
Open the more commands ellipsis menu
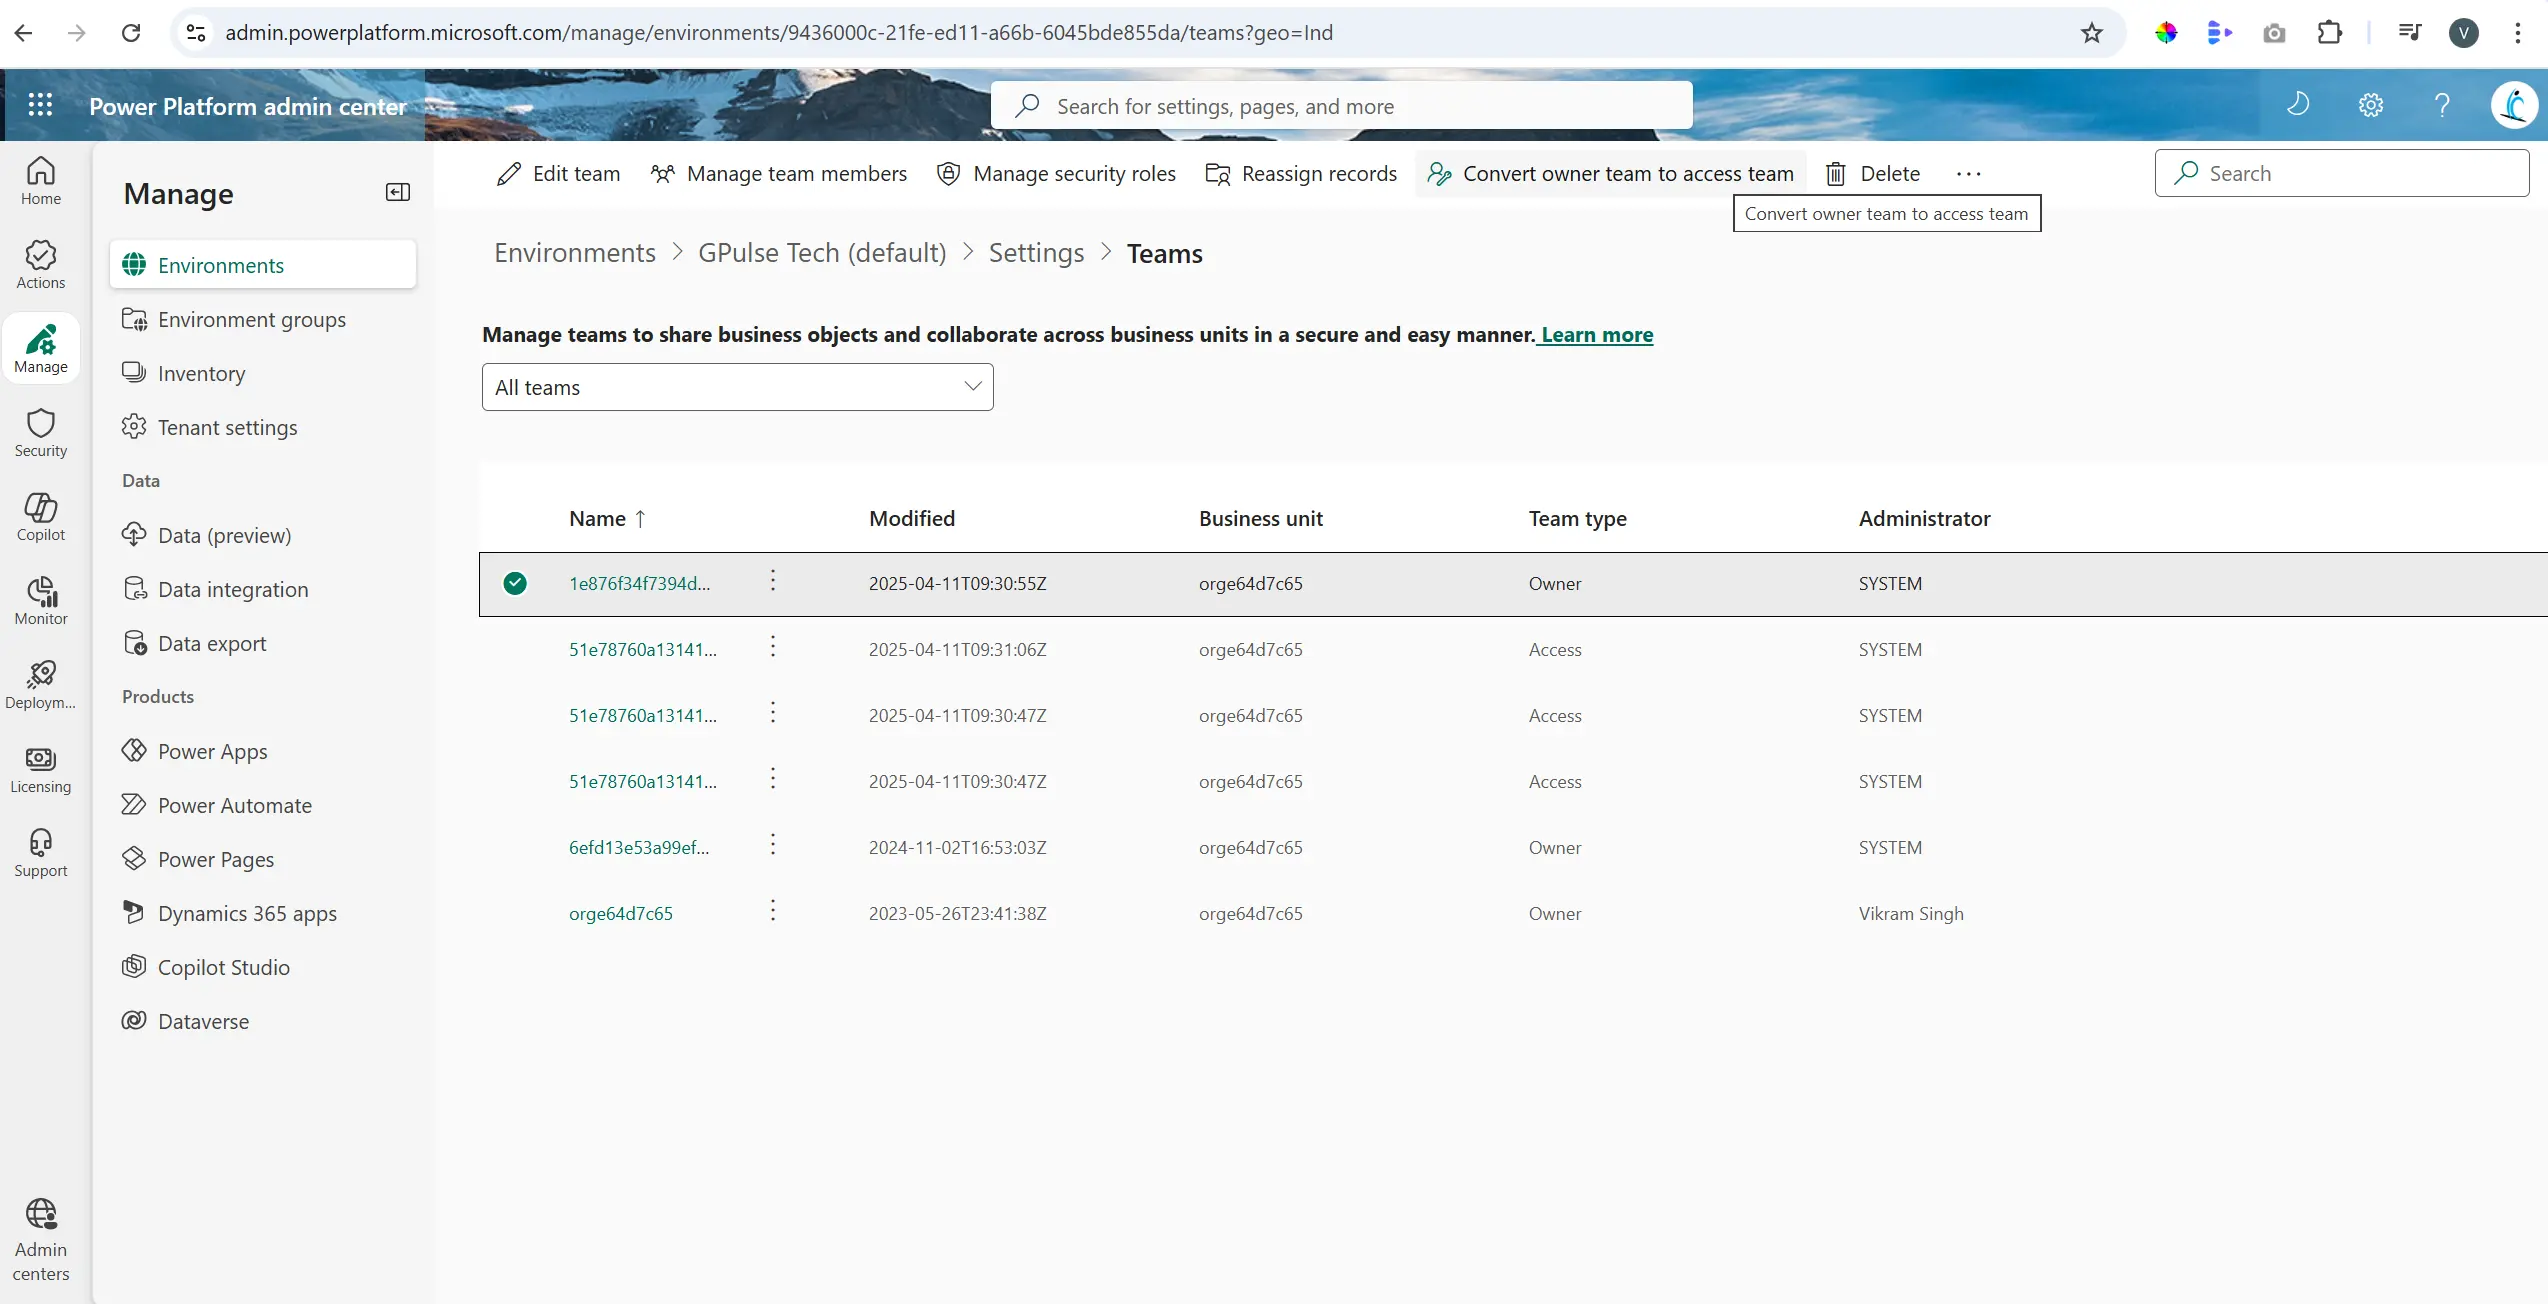[1967, 172]
